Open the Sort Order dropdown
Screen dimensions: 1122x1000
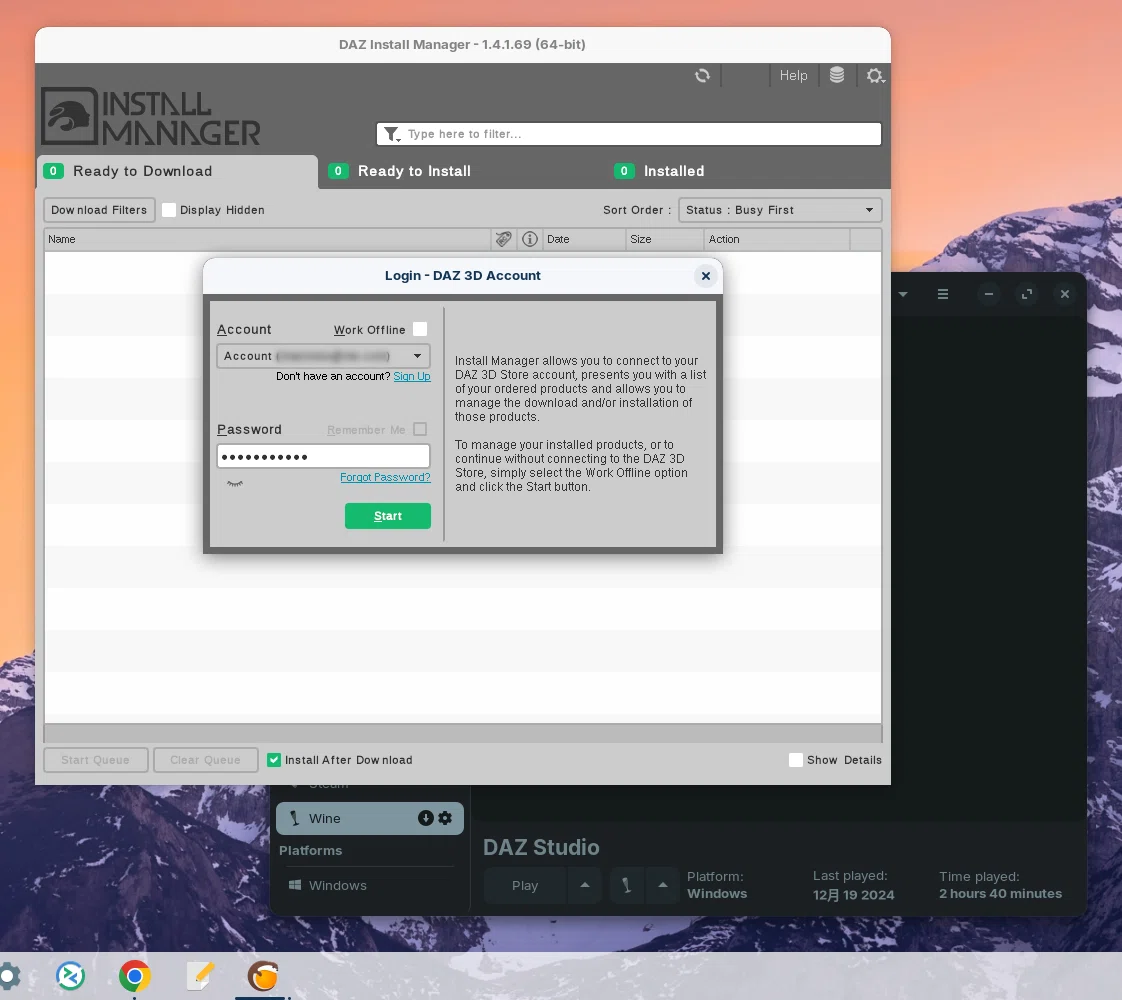point(780,210)
